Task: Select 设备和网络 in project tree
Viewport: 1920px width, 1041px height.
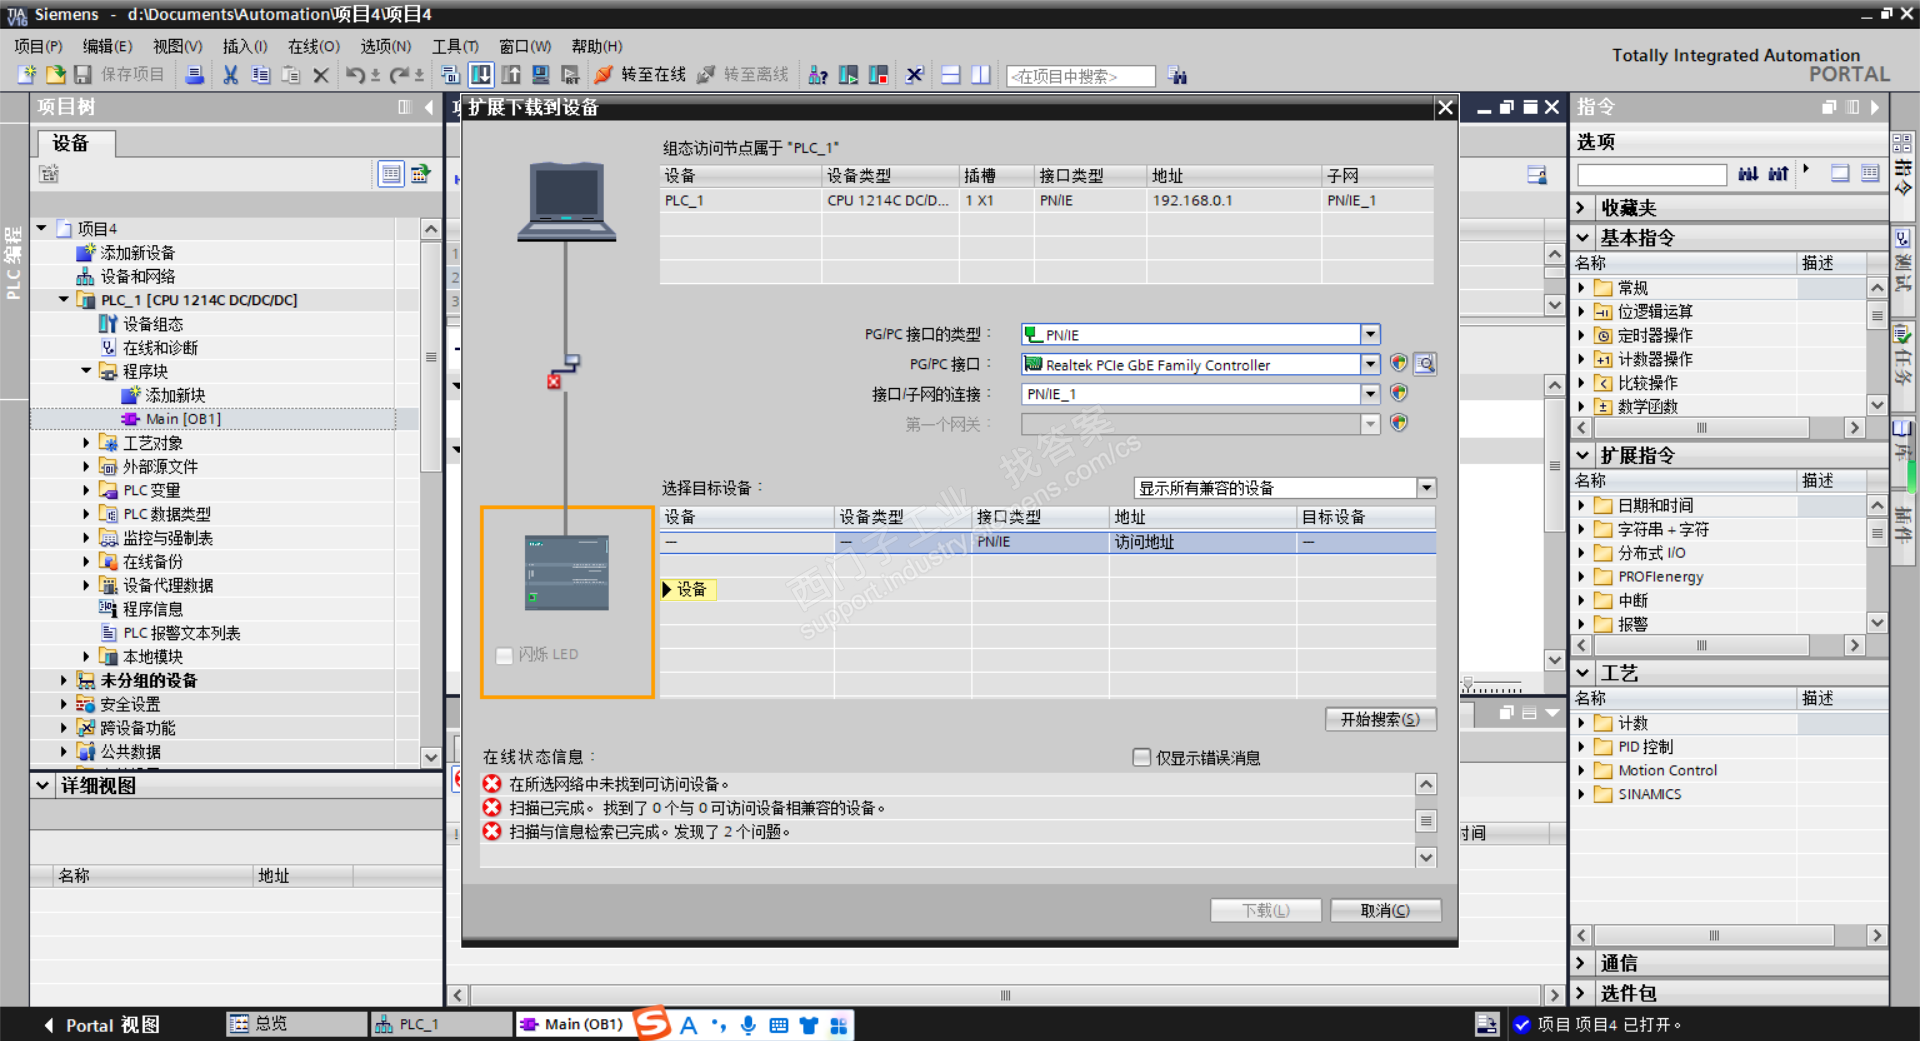Action: (137, 276)
